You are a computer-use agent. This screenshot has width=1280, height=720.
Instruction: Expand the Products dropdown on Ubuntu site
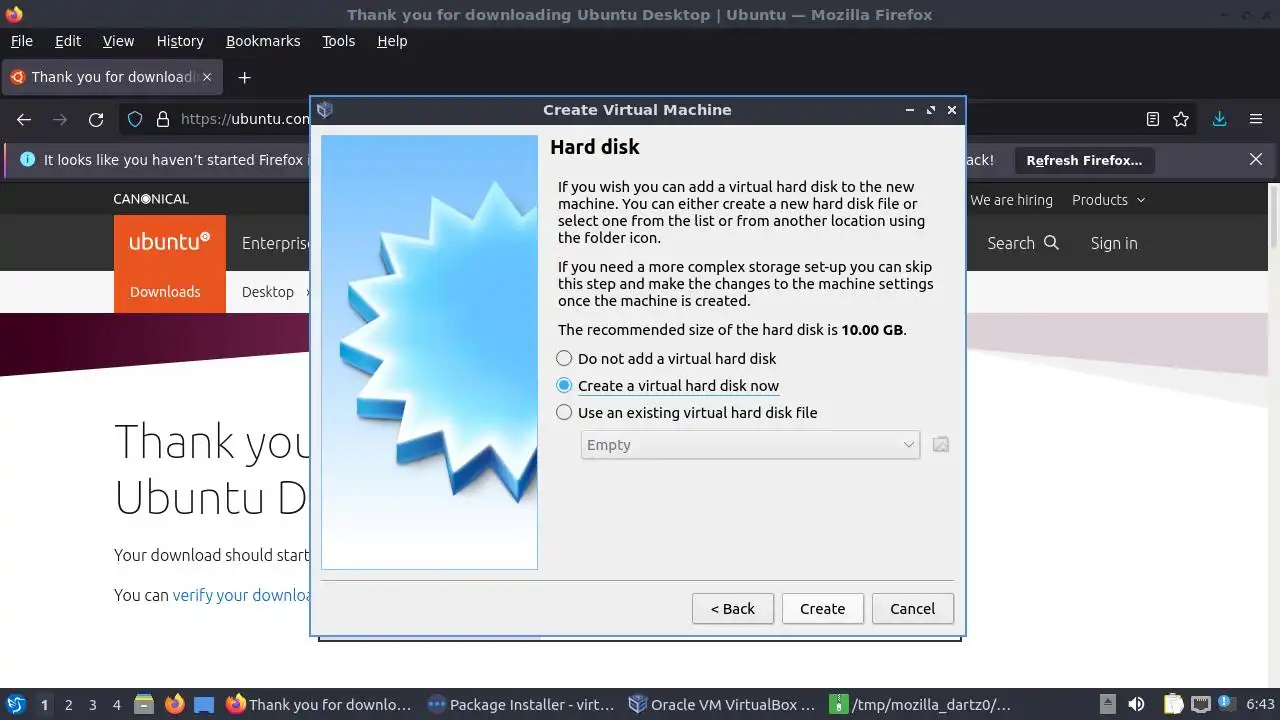1108,199
